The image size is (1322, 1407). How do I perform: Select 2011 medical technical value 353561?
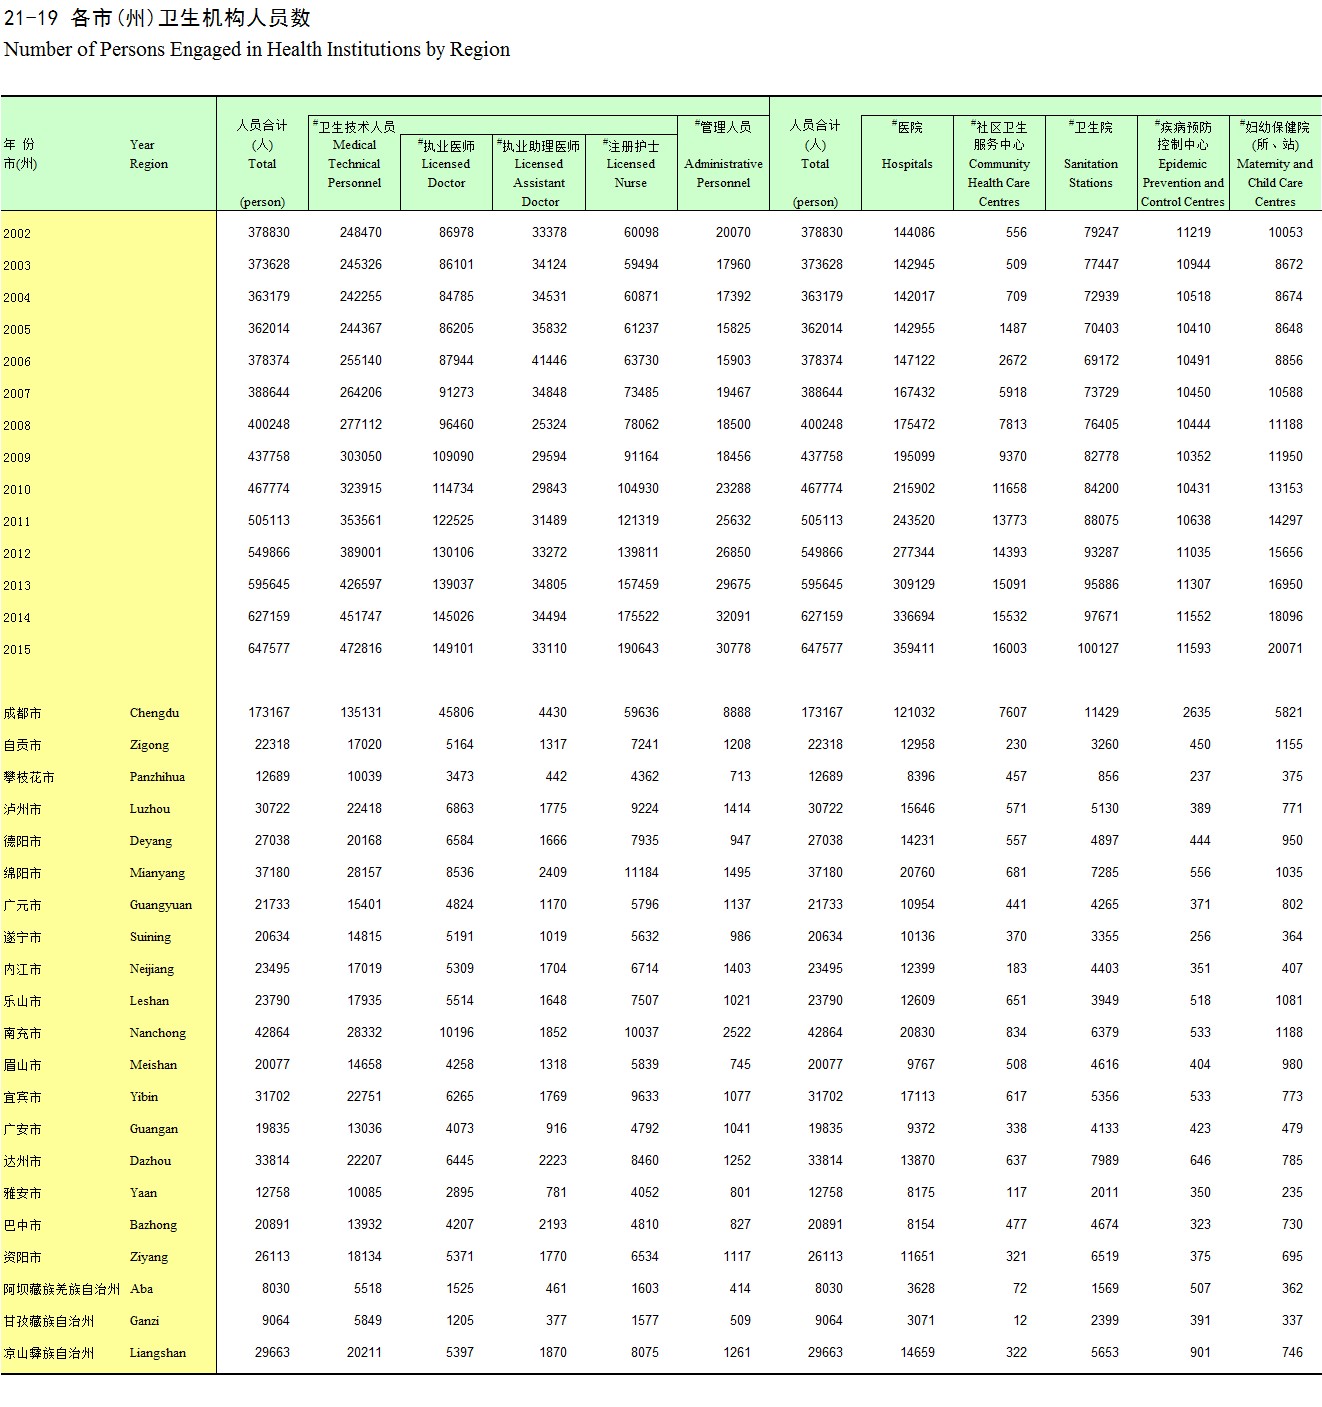361,521
